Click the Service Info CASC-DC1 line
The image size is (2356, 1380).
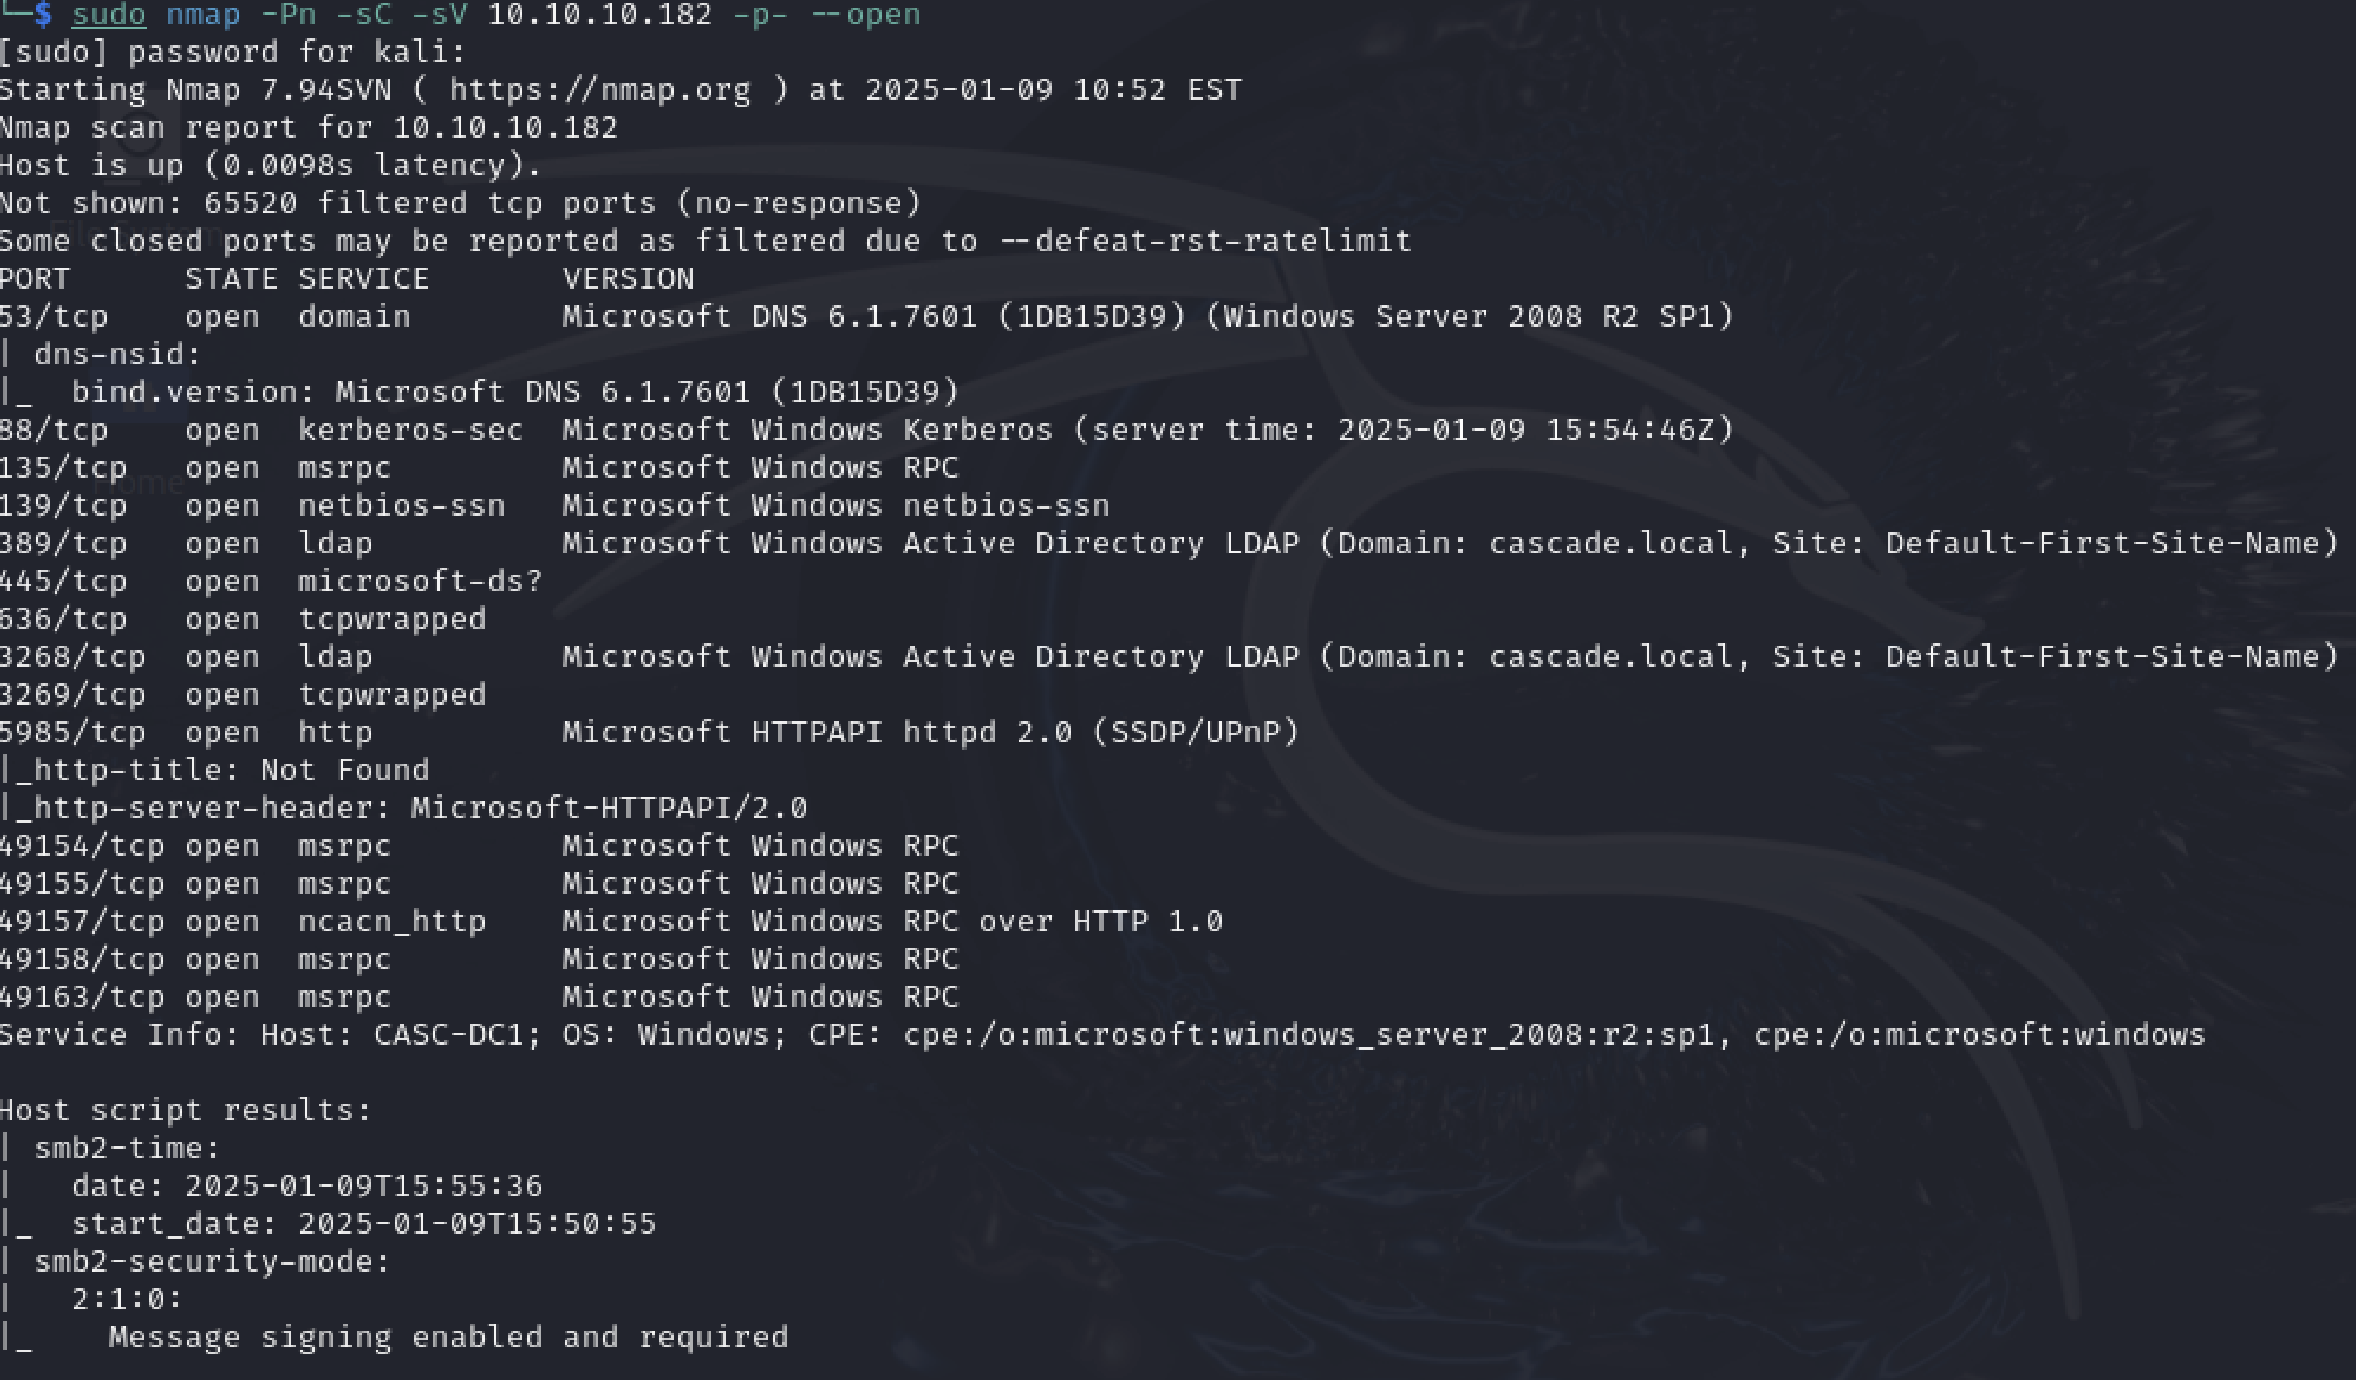click(x=1102, y=1035)
